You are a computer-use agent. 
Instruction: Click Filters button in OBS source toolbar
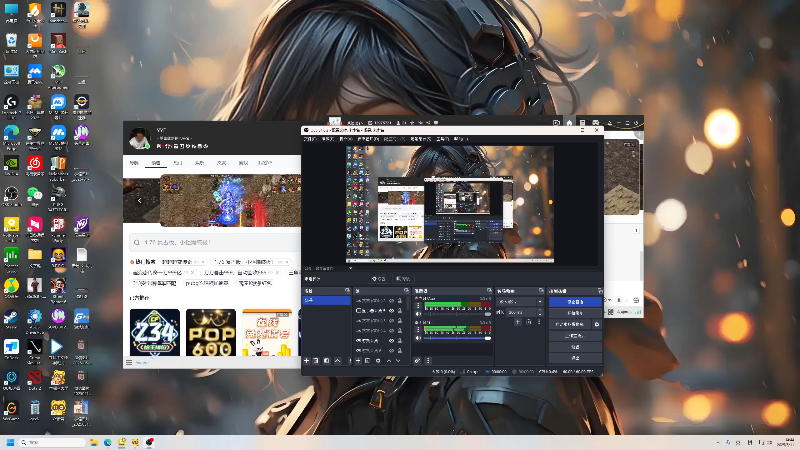coord(403,279)
